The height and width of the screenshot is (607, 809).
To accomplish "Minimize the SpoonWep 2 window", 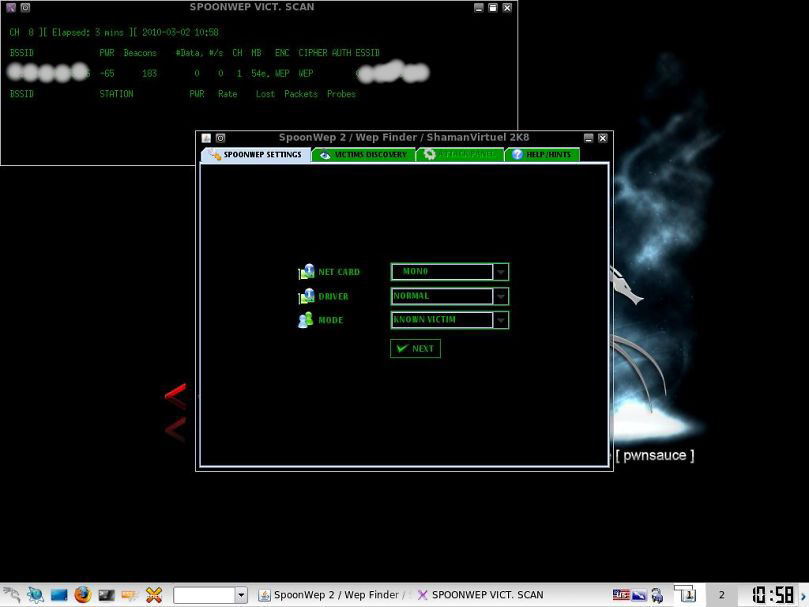I will tap(589, 138).
